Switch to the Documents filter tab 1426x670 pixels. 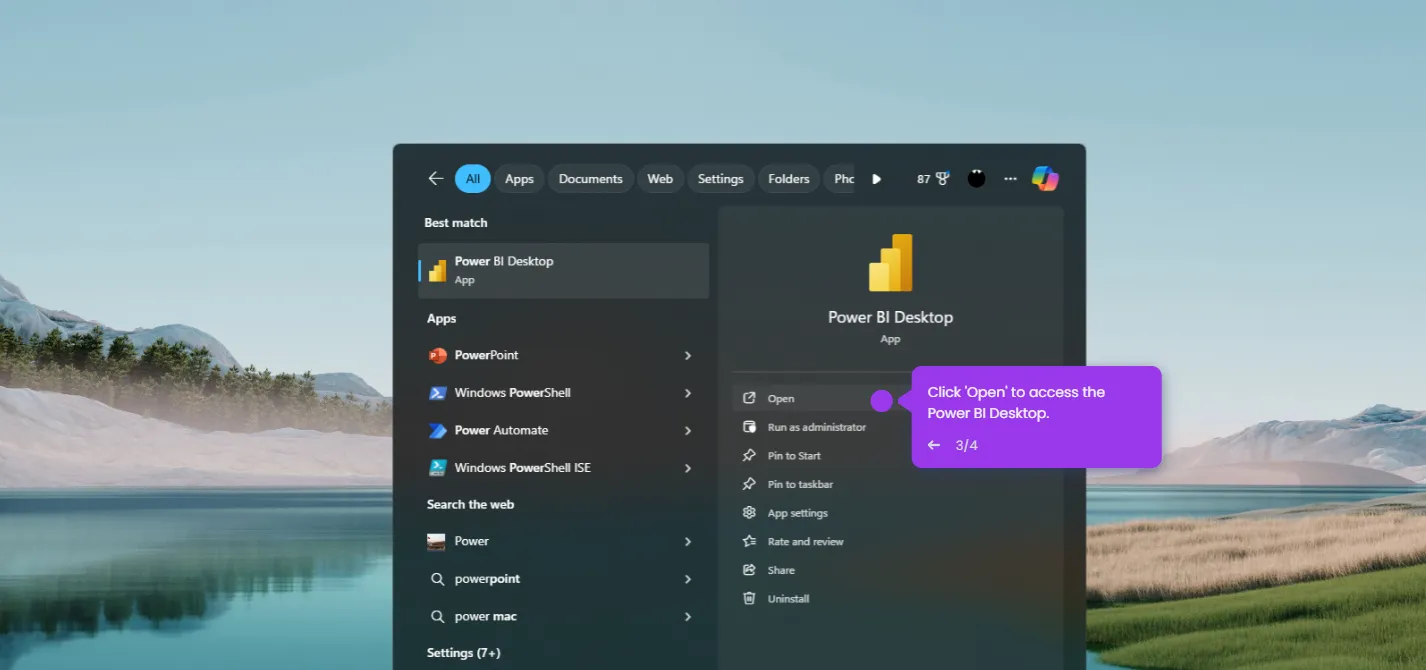(x=590, y=179)
